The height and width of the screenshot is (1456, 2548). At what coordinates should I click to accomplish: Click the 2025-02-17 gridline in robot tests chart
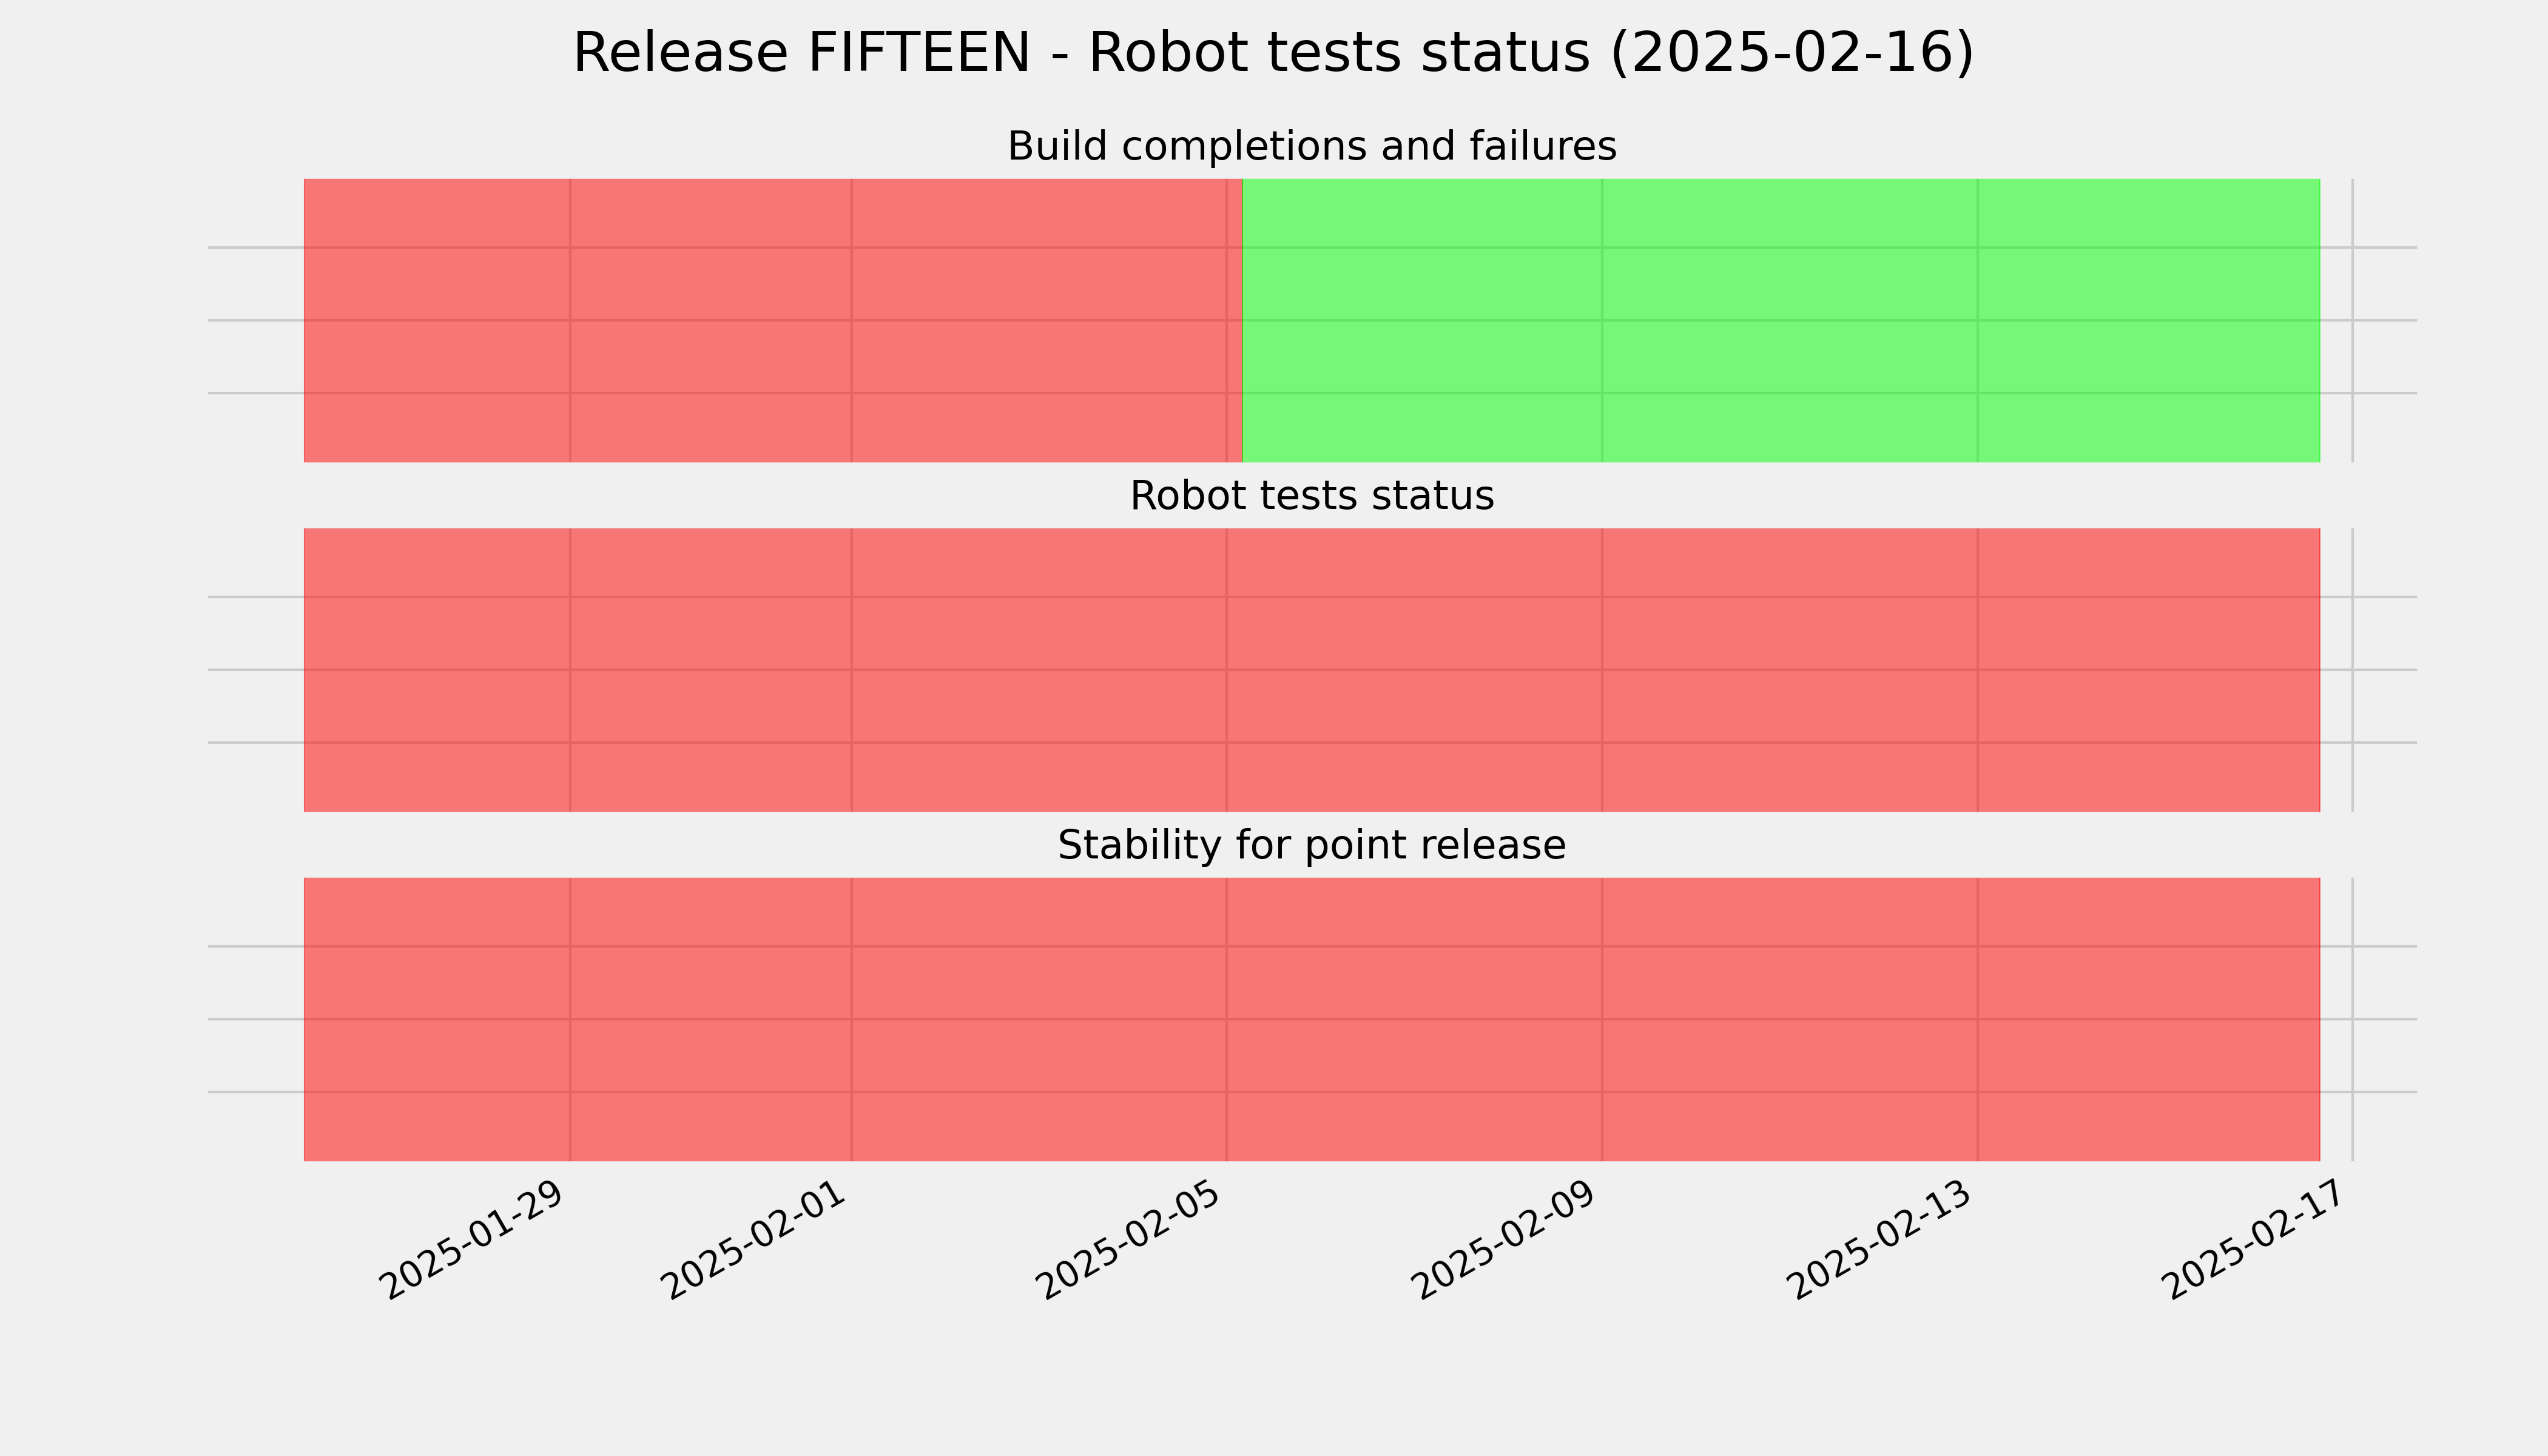click(2352, 670)
